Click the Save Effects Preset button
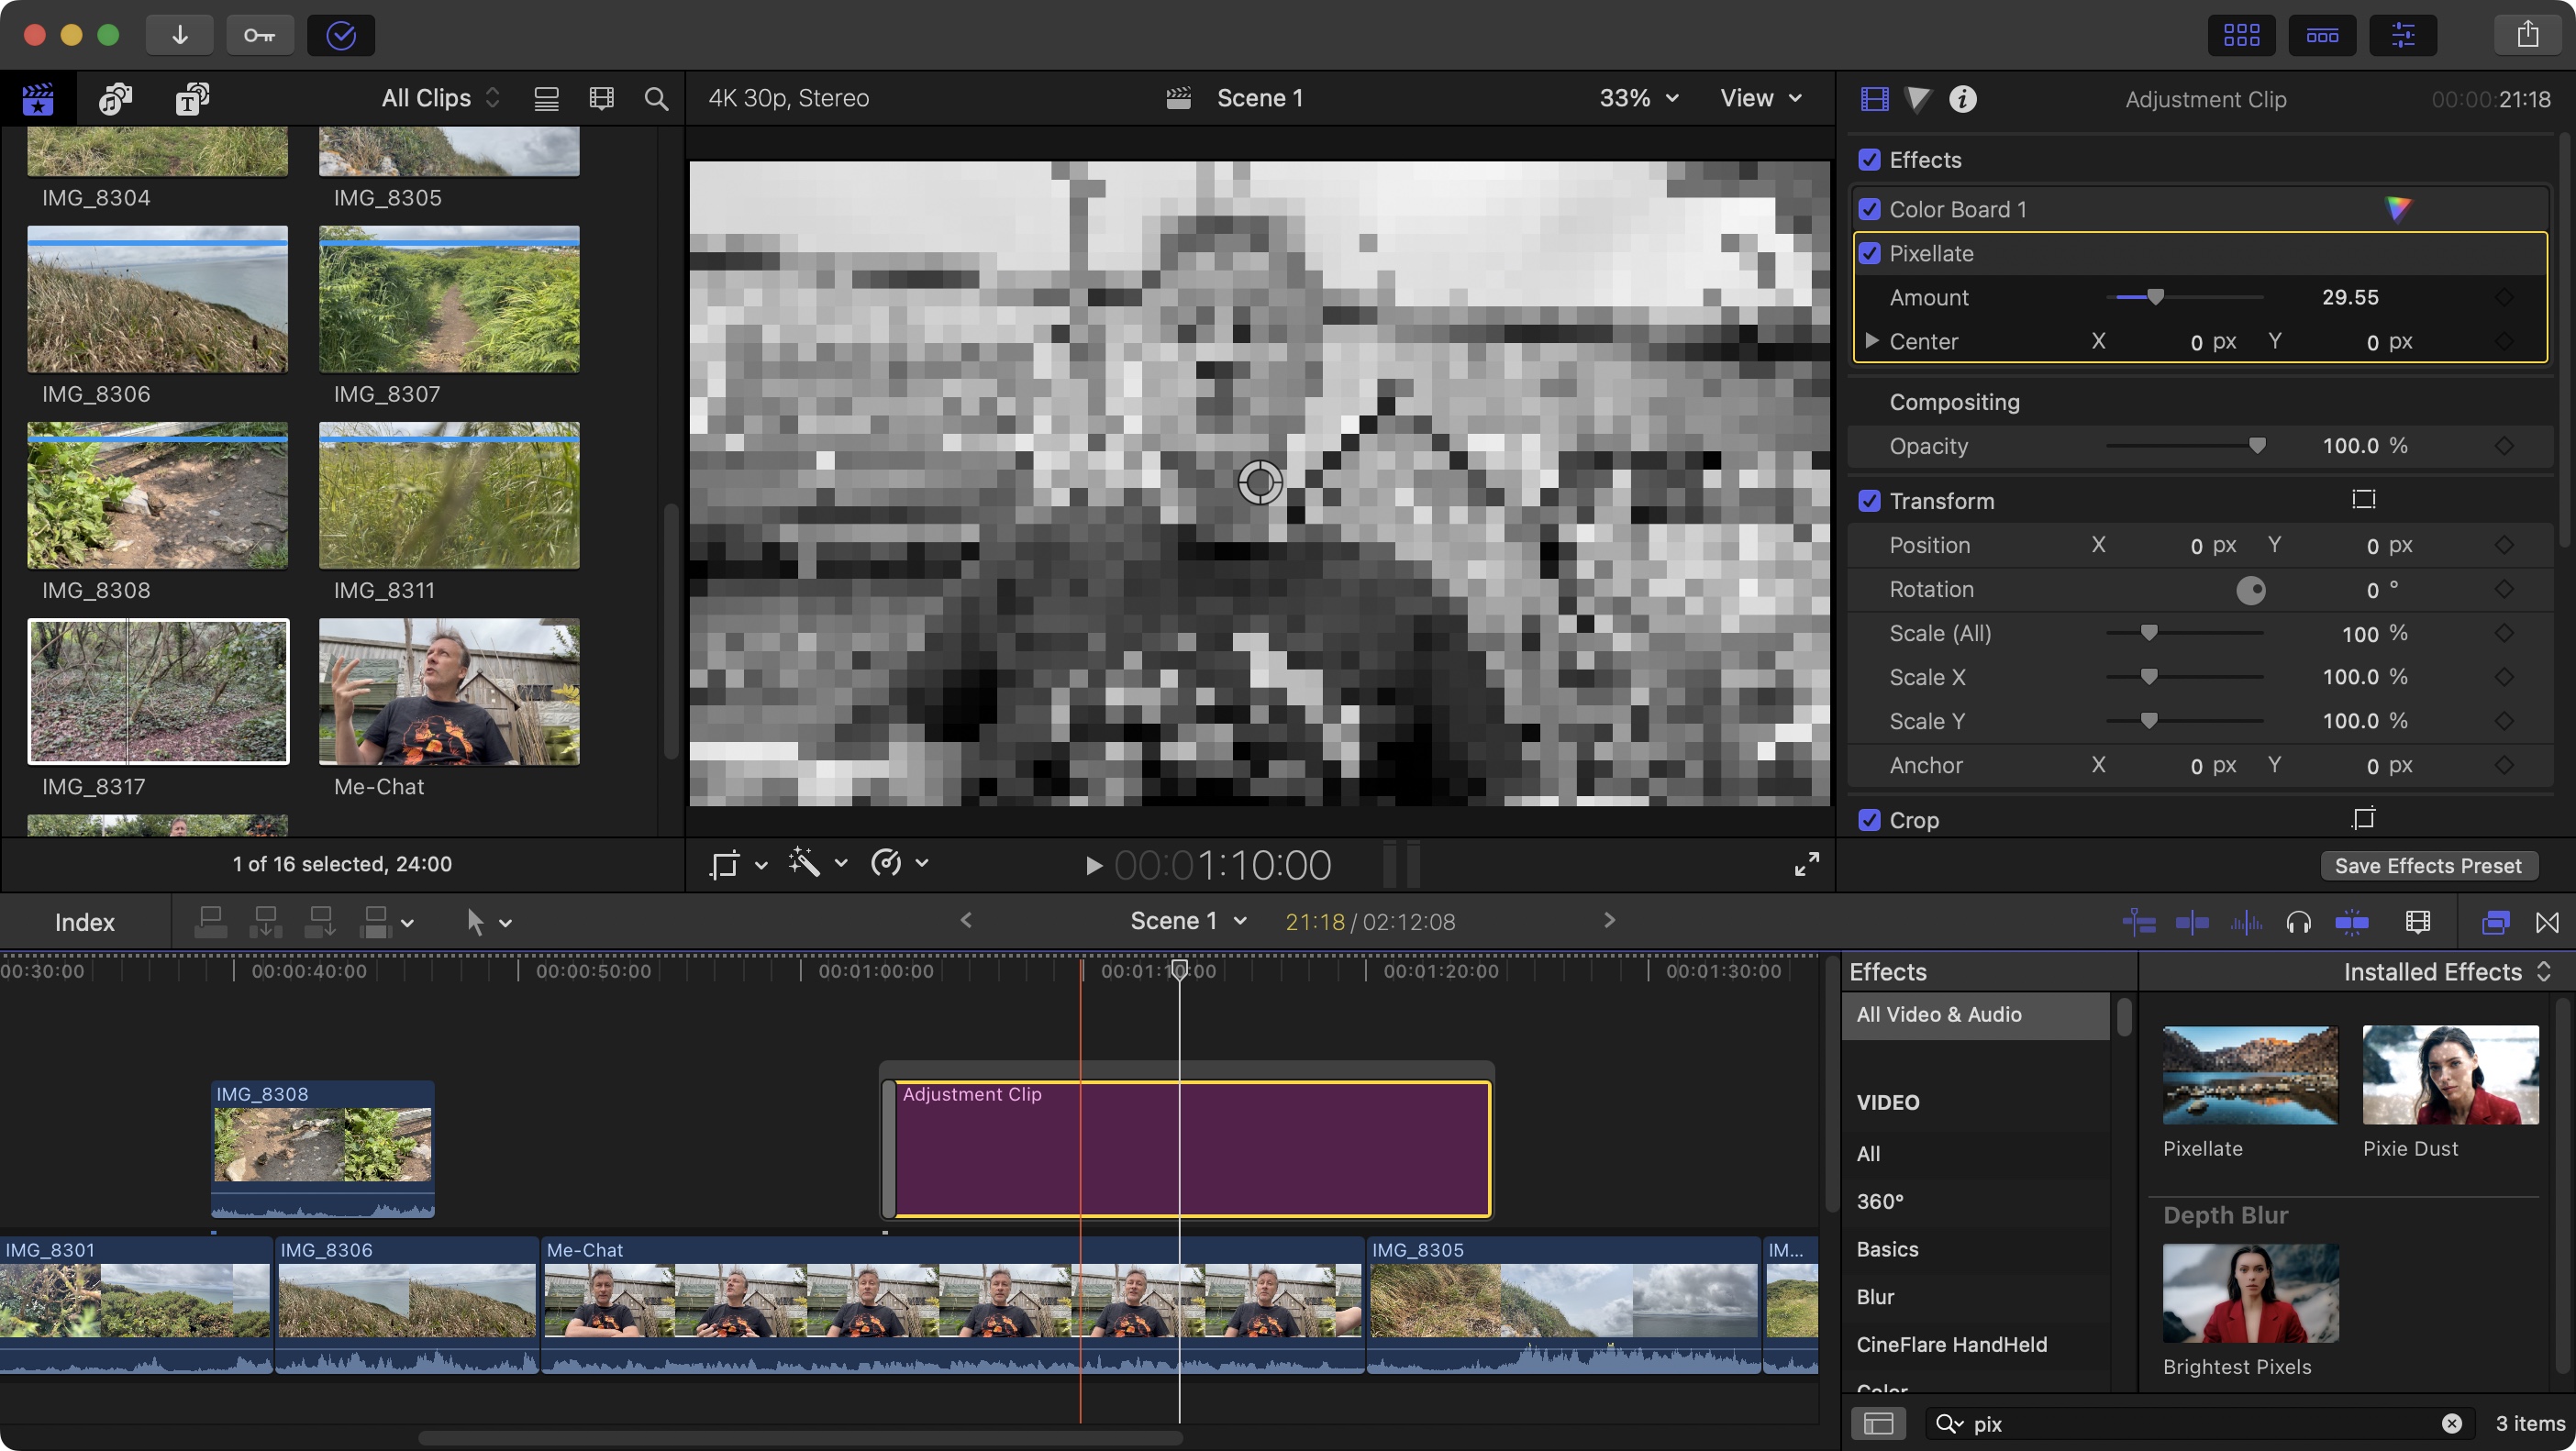 pyautogui.click(x=2429, y=865)
